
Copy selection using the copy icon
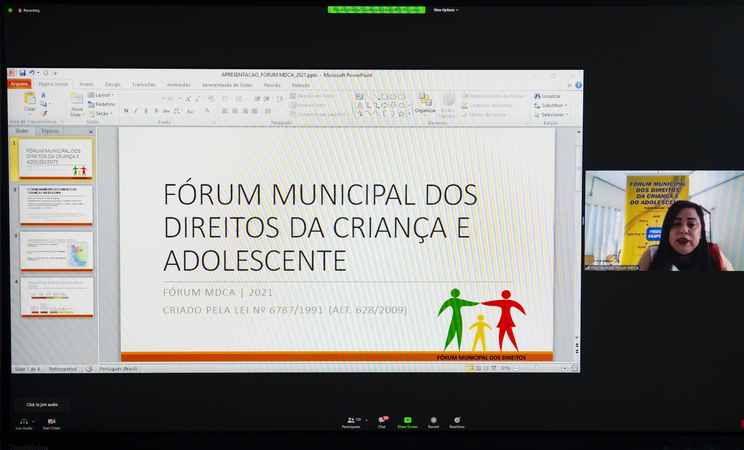point(44,104)
